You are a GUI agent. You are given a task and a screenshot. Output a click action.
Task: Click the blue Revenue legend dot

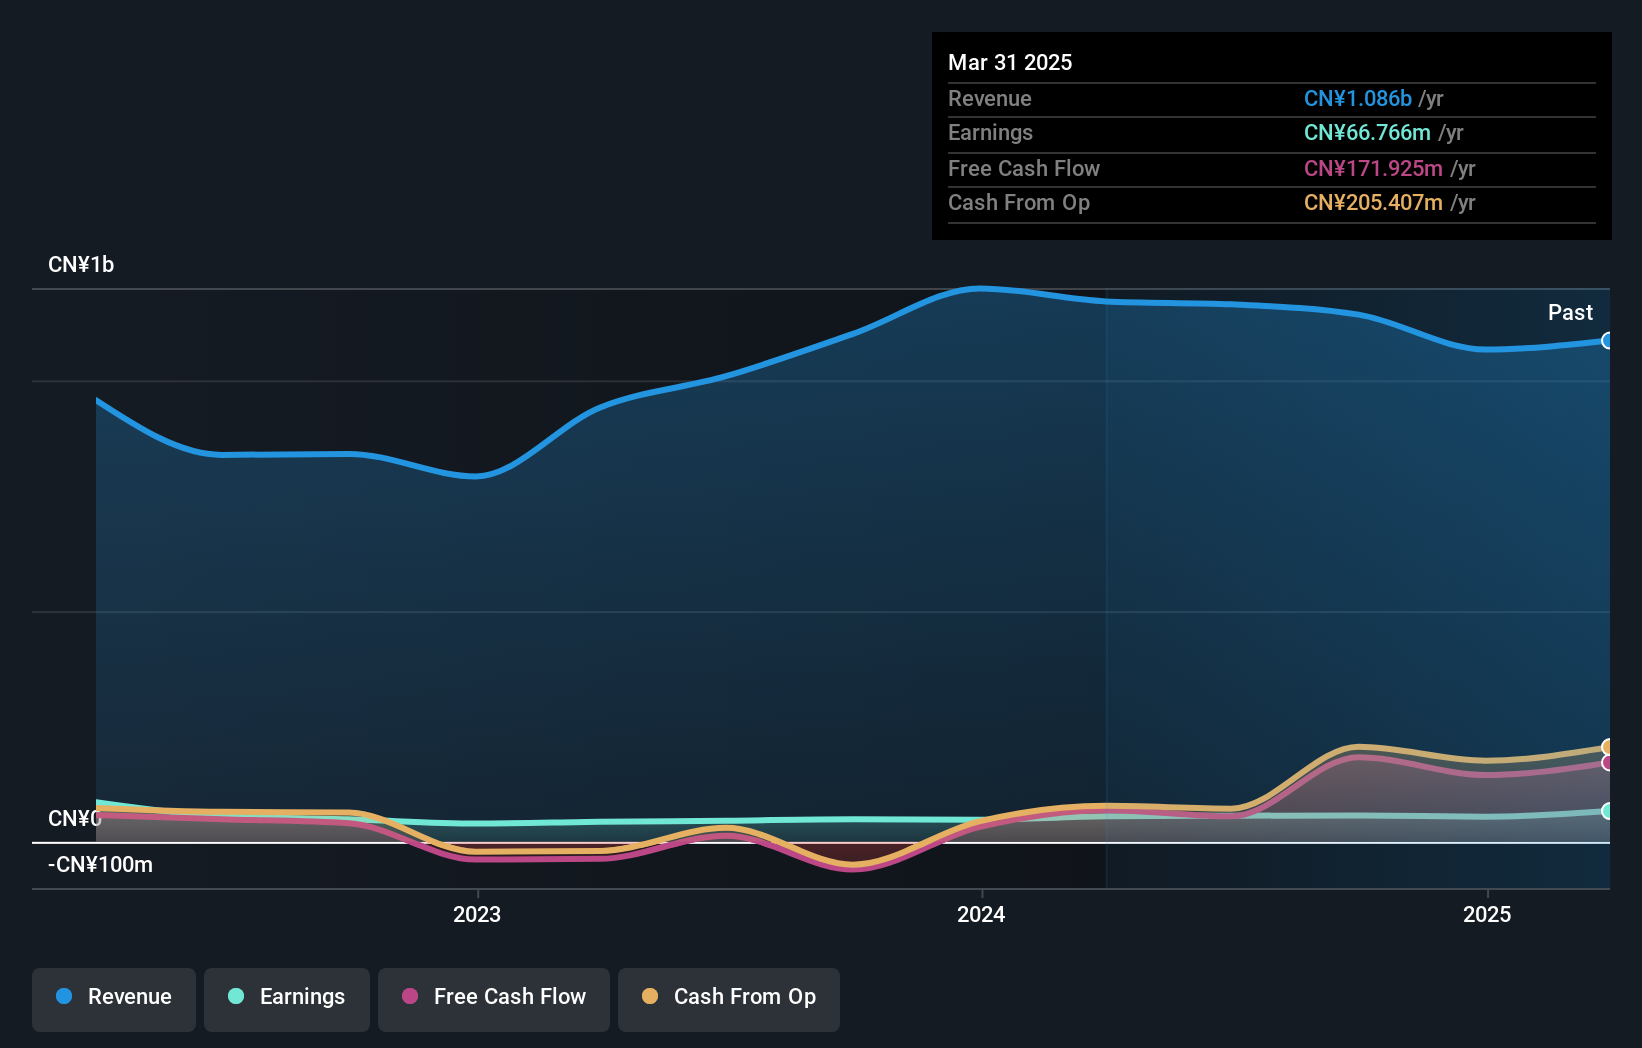(64, 996)
